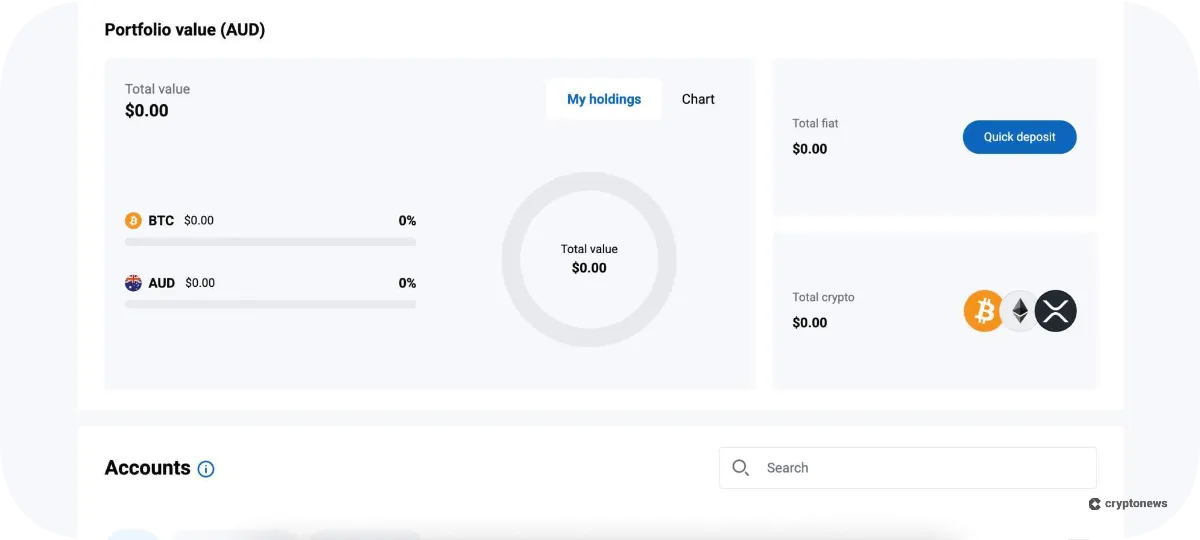Click the BTC coin icon in holdings
The height and width of the screenshot is (540, 1200).
click(133, 221)
